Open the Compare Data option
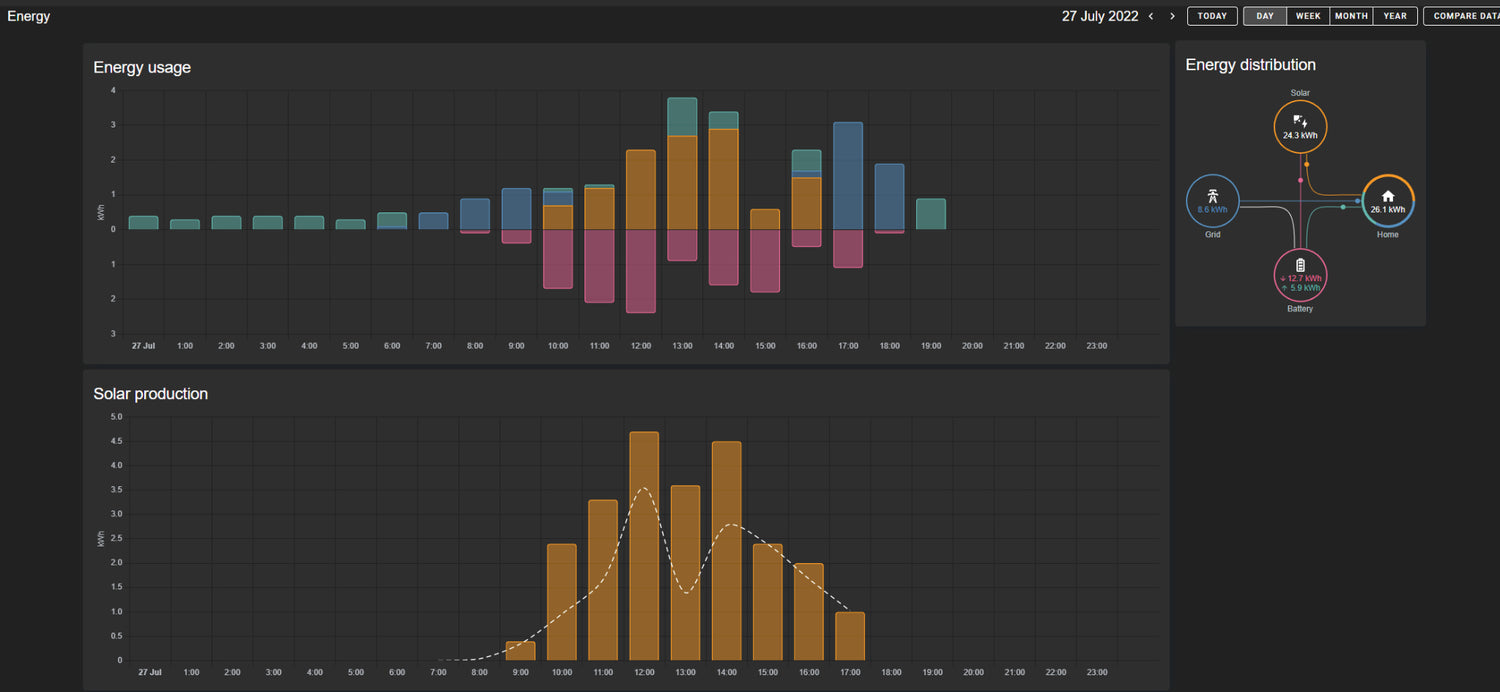Image resolution: width=1500 pixels, height=692 pixels. click(x=1462, y=16)
